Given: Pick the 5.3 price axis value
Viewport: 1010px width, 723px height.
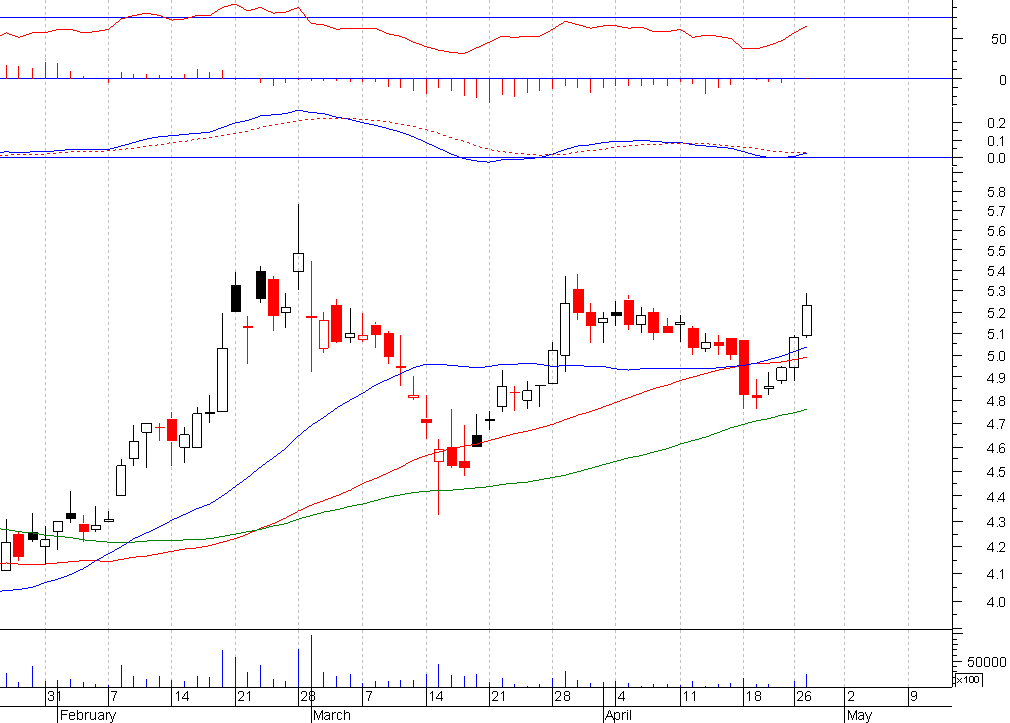Looking at the screenshot, I should [x=996, y=292].
